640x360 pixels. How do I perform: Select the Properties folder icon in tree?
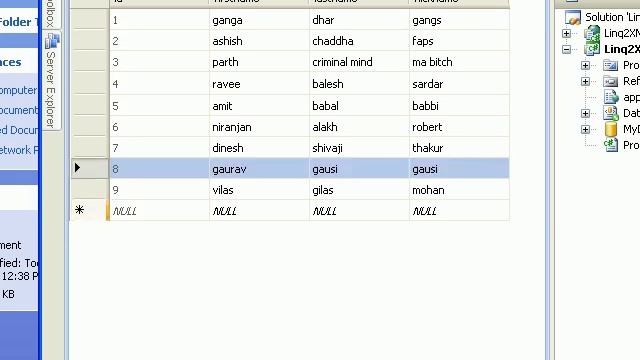tap(611, 65)
